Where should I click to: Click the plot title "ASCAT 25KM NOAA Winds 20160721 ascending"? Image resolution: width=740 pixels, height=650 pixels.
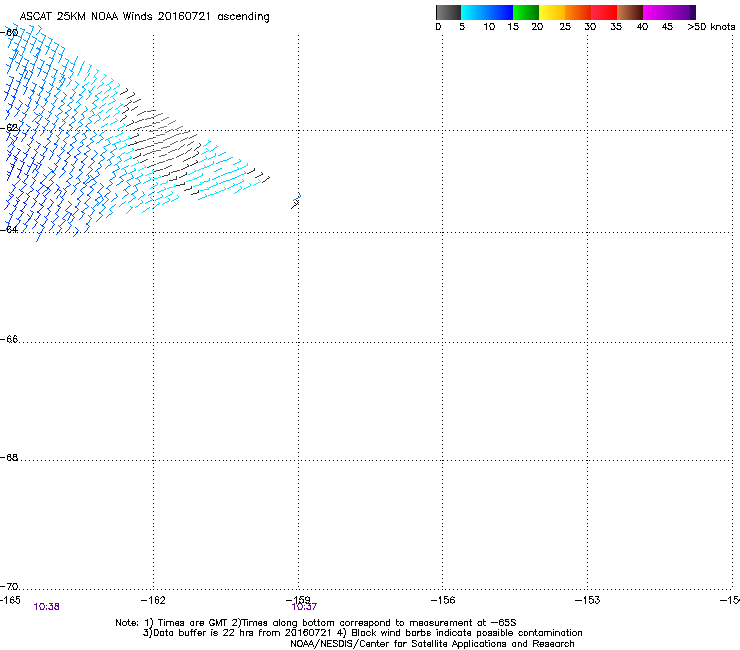click(x=144, y=17)
